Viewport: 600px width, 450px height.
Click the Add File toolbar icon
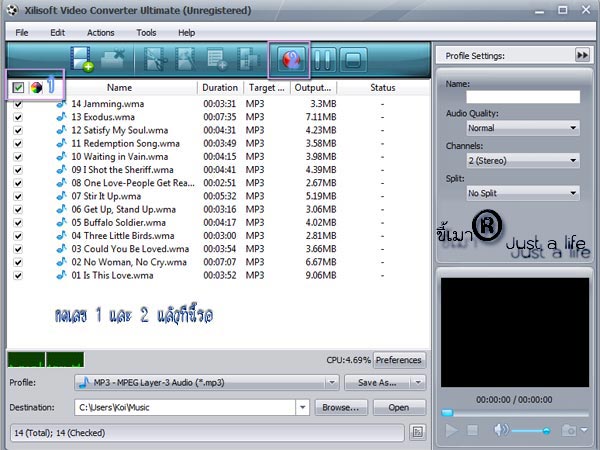coord(82,59)
